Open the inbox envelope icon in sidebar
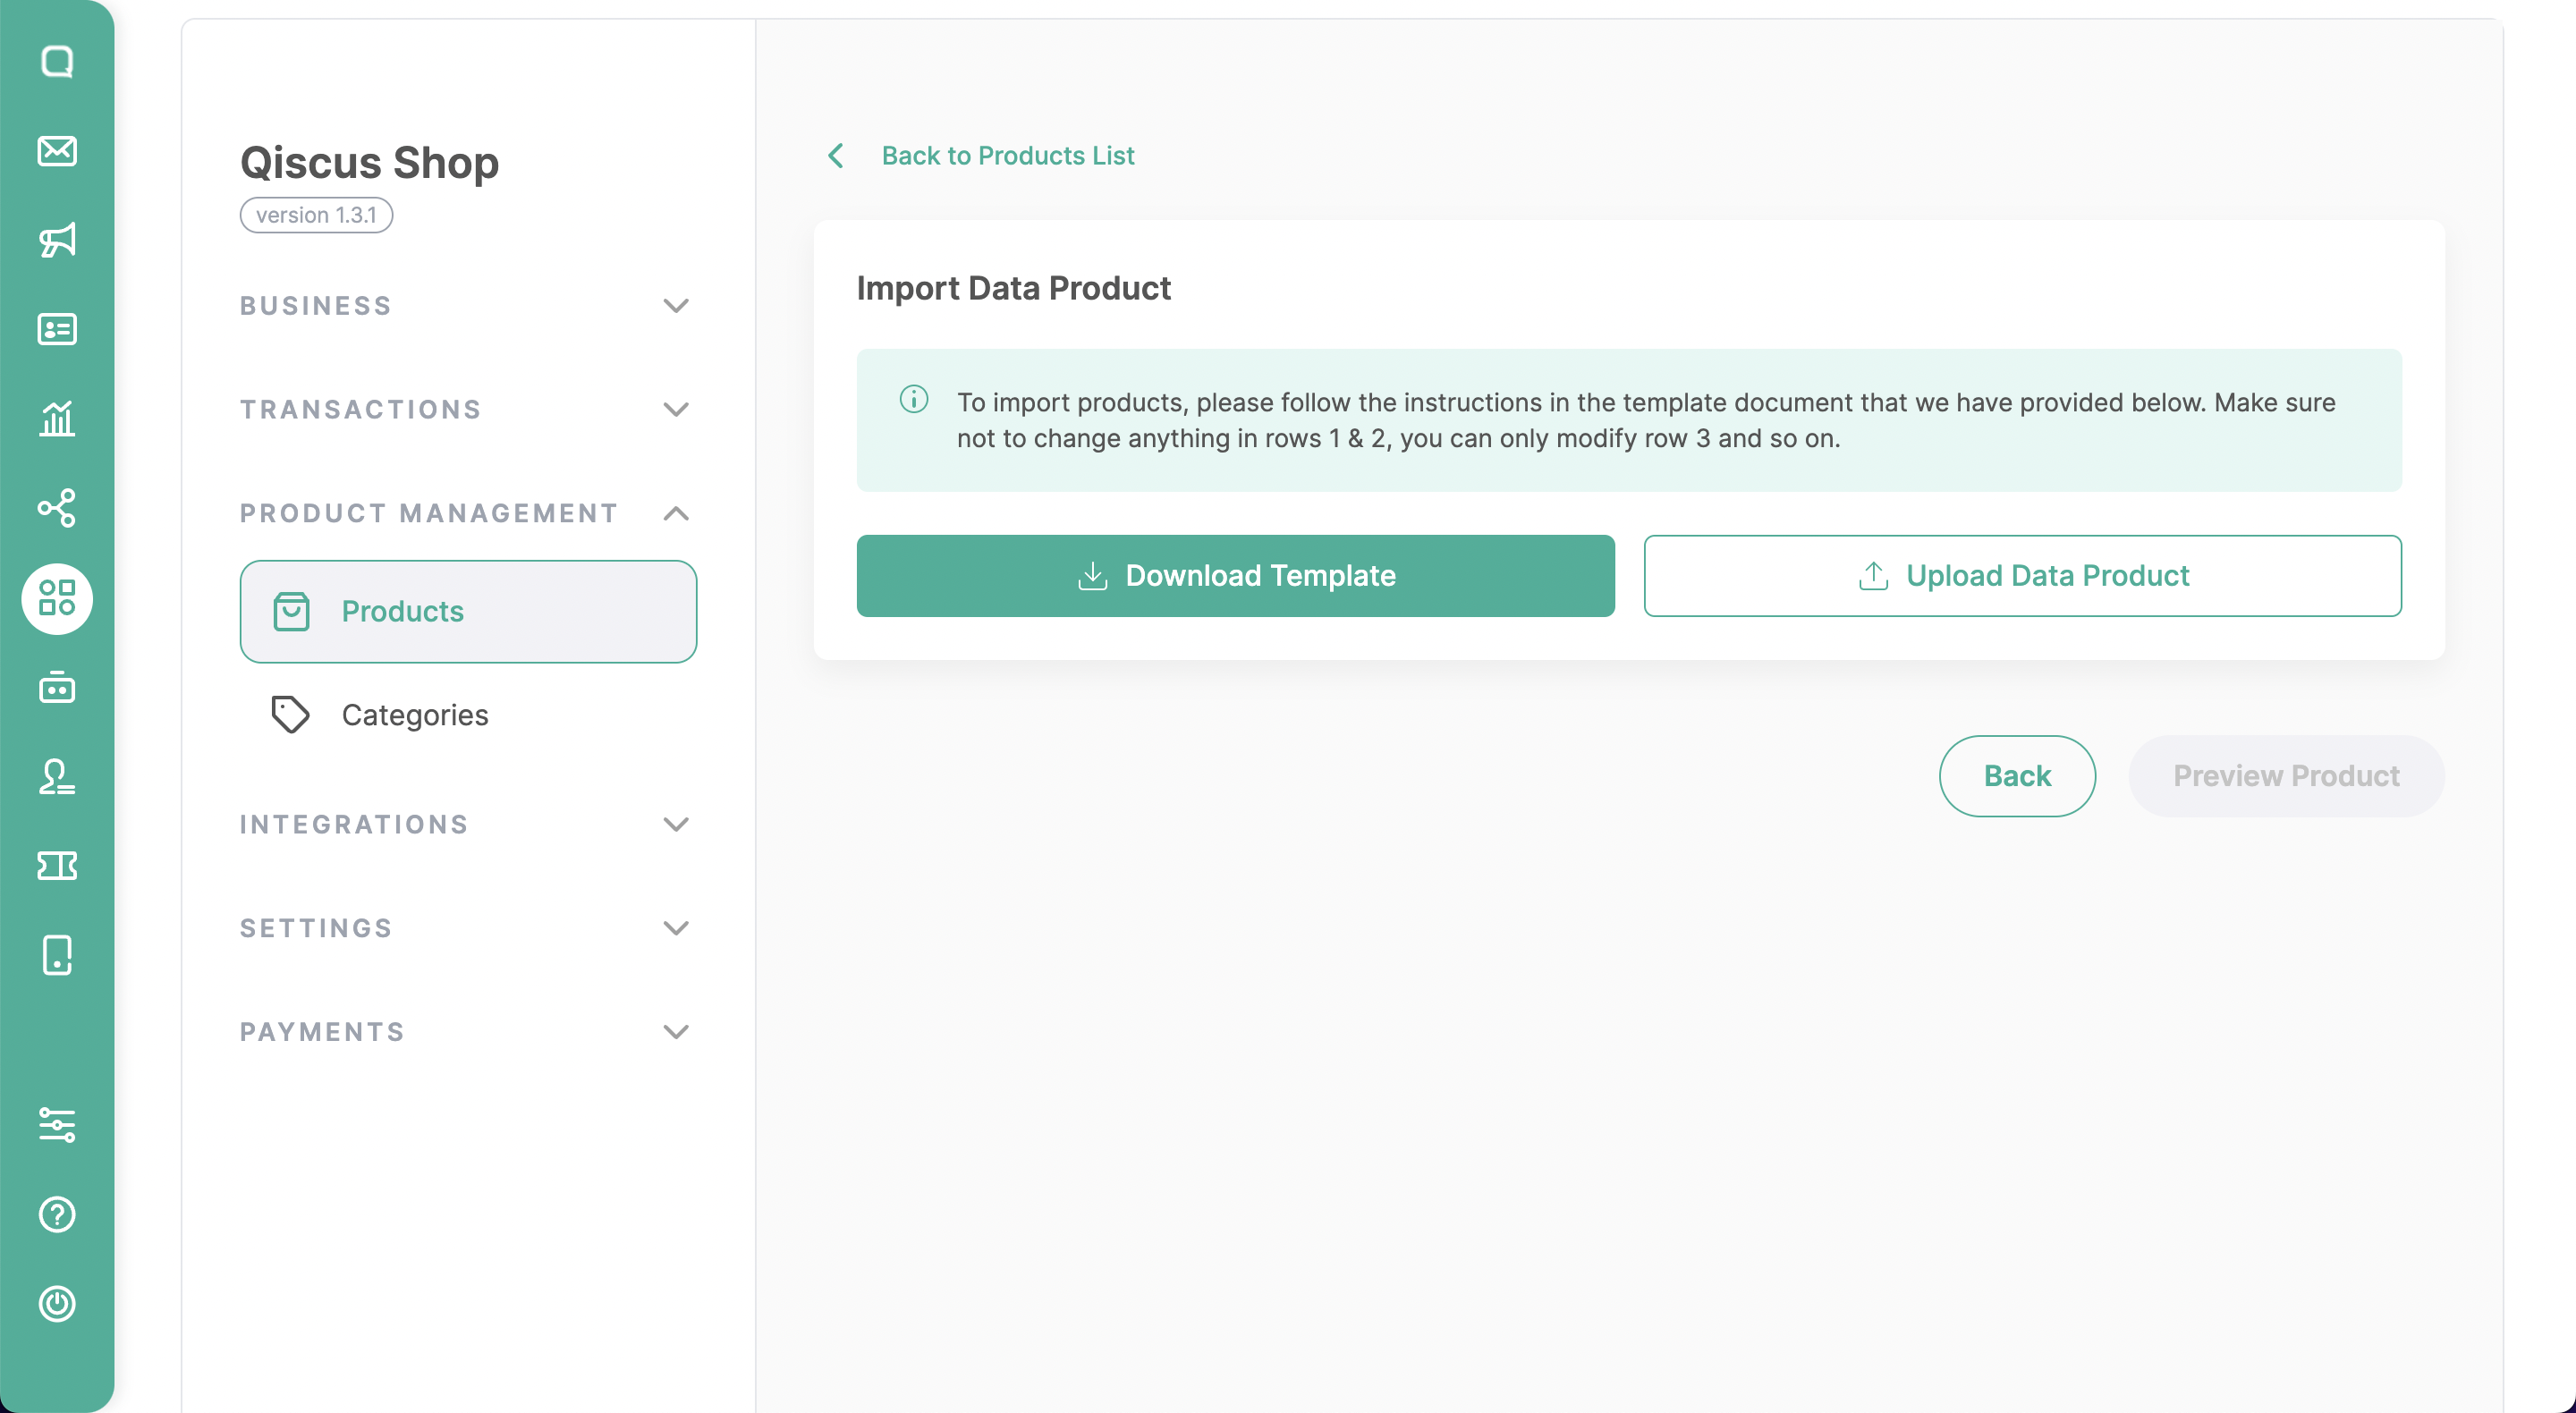 pyautogui.click(x=57, y=151)
